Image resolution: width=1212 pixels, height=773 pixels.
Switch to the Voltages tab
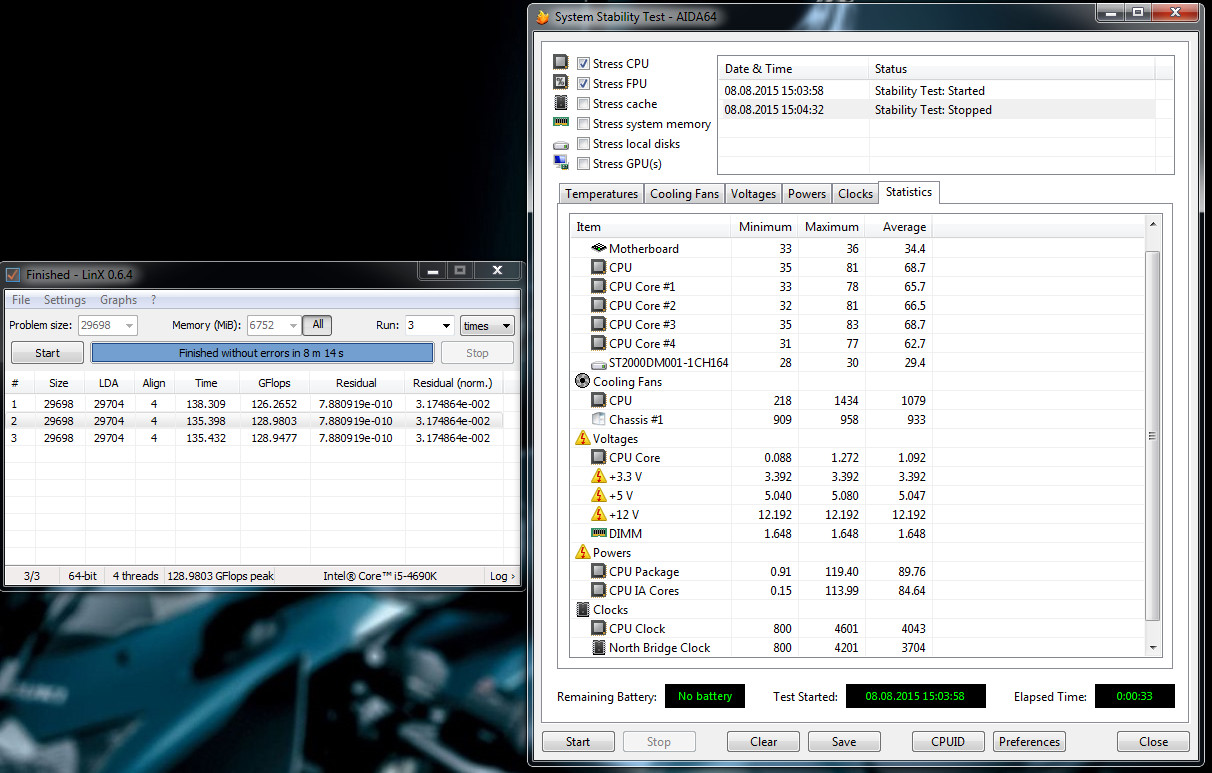point(753,194)
